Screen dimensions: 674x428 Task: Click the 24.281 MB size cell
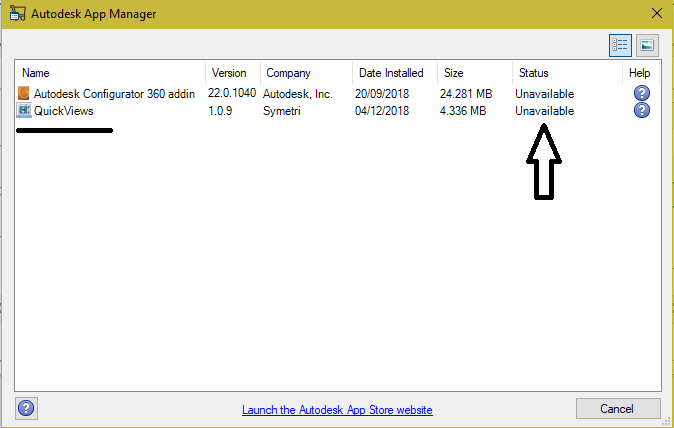[466, 94]
